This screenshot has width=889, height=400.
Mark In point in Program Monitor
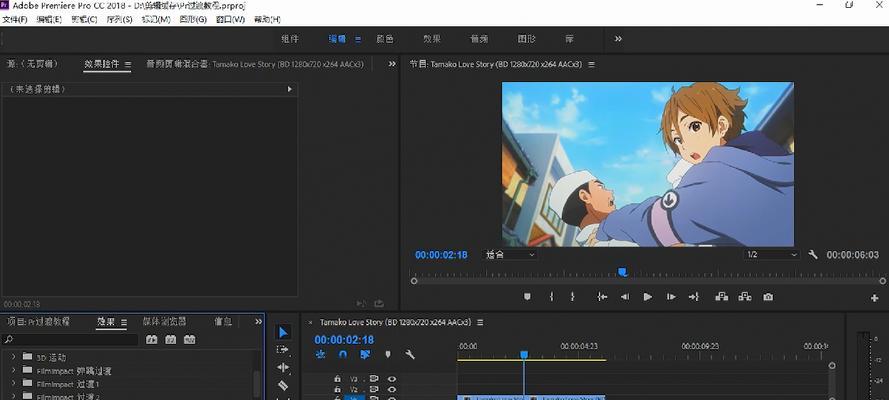551,296
